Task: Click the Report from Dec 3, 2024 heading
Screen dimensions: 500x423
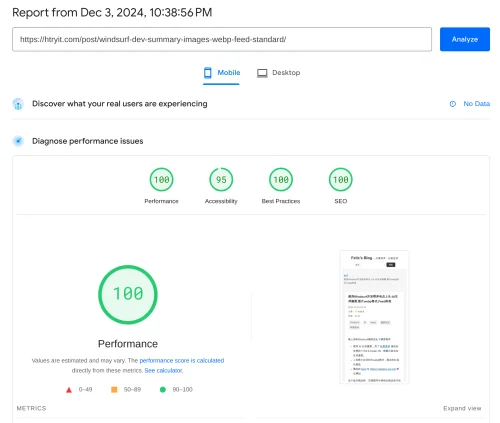Action: click(x=112, y=13)
